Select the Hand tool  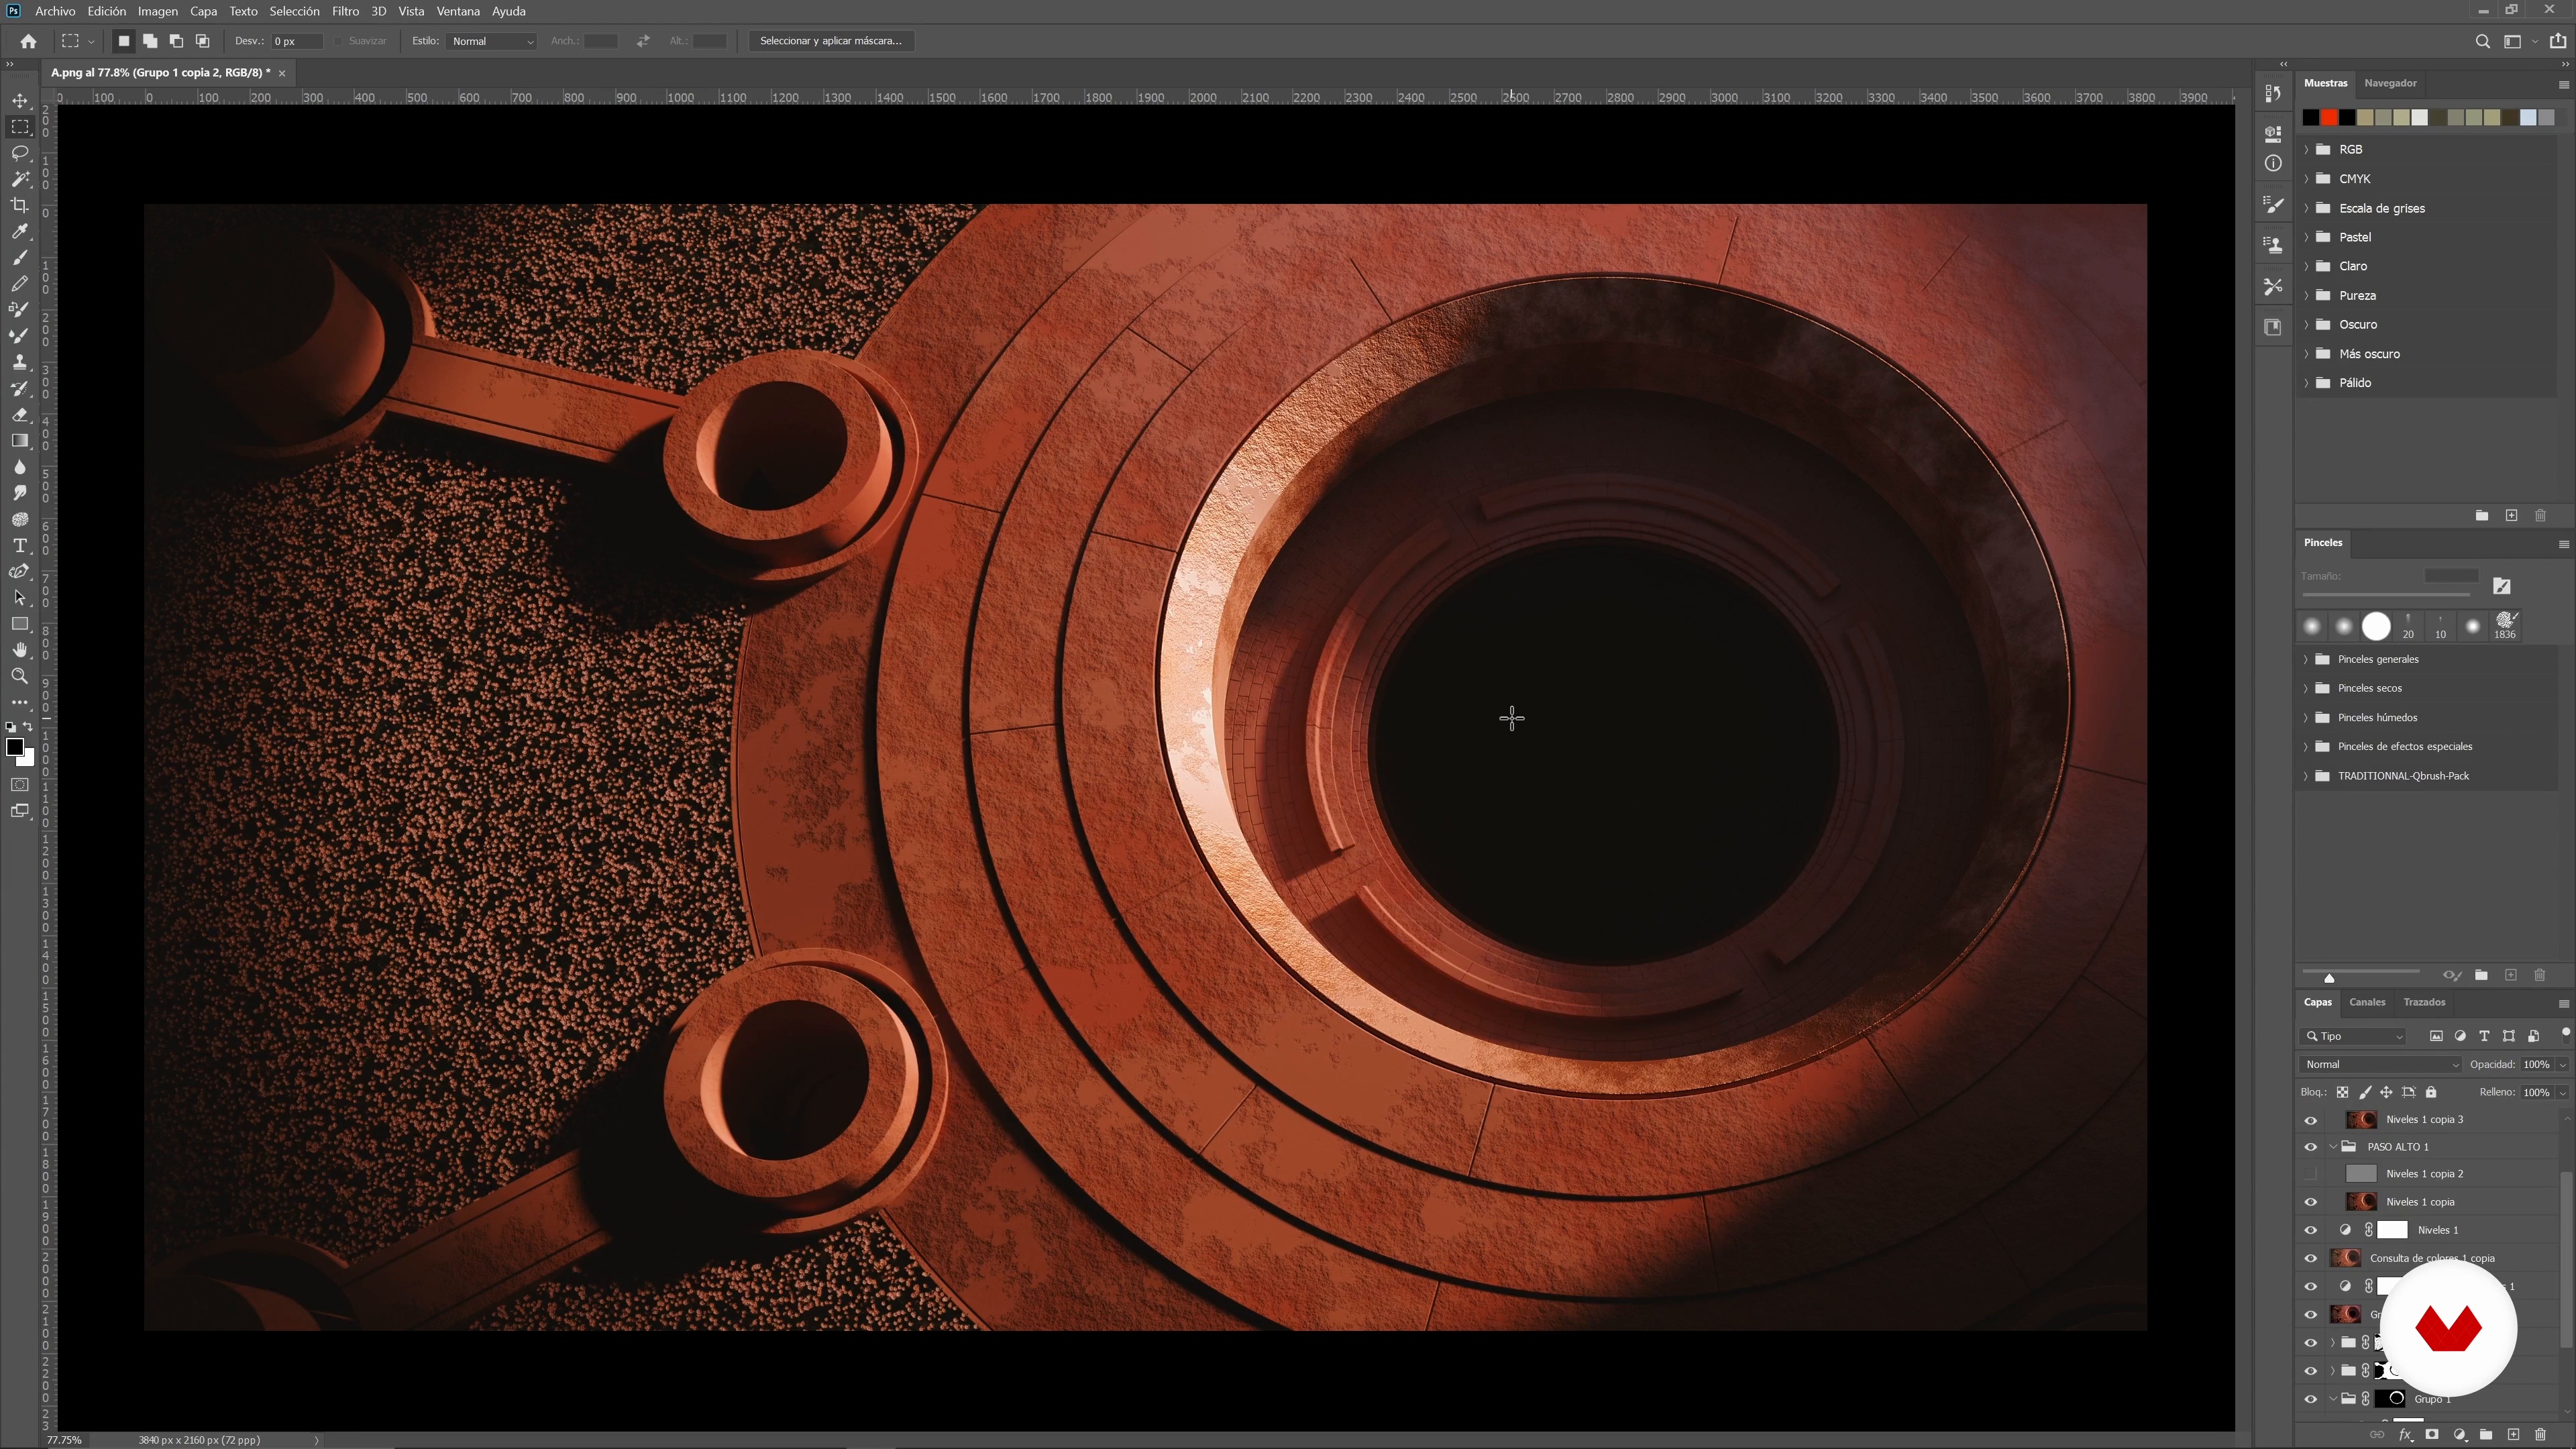[20, 650]
